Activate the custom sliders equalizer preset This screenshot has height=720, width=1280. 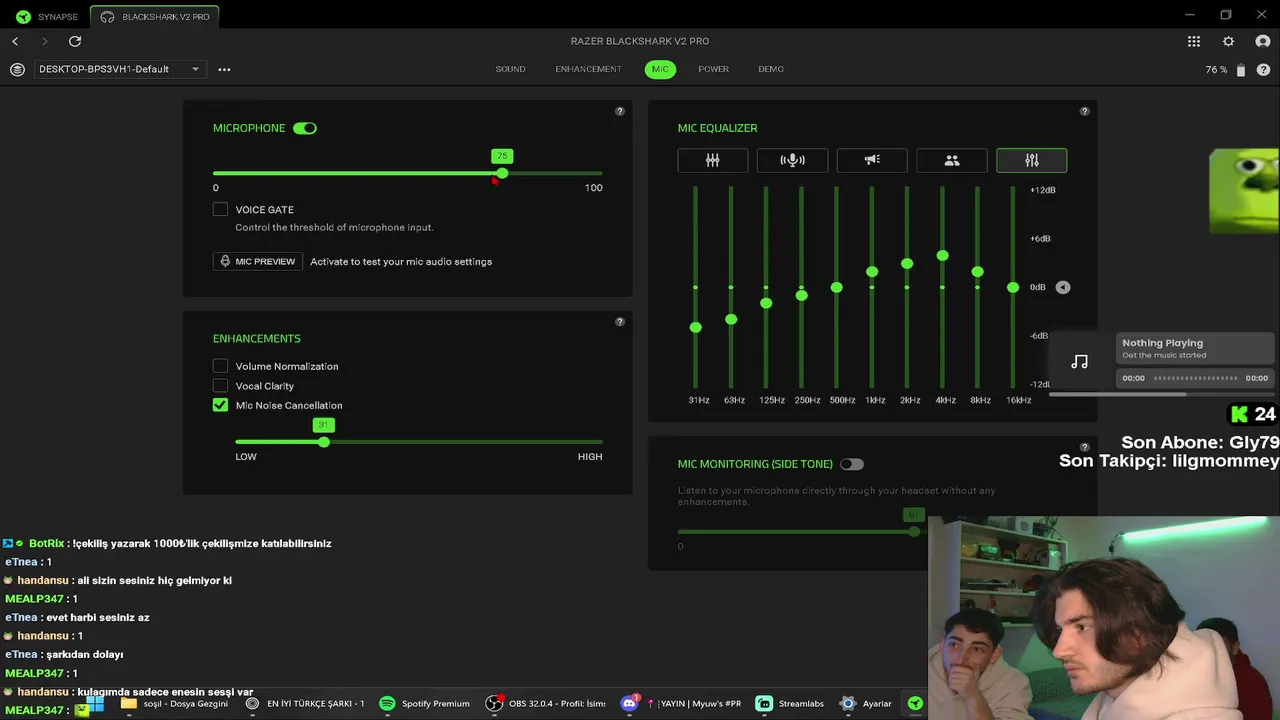coord(1032,160)
